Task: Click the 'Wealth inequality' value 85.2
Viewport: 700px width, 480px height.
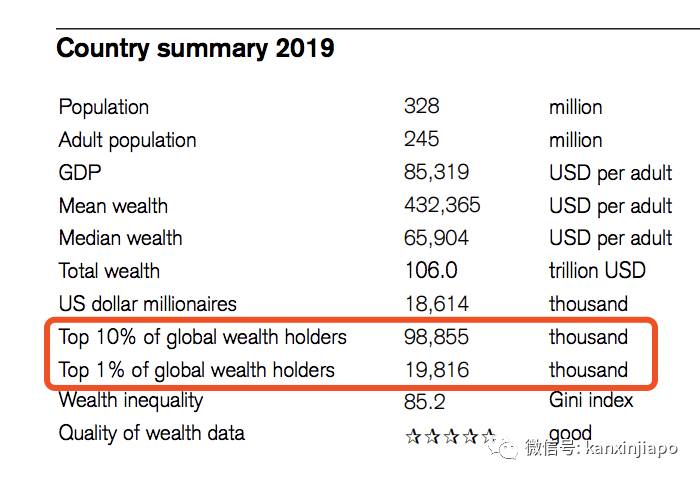Action: coord(425,402)
